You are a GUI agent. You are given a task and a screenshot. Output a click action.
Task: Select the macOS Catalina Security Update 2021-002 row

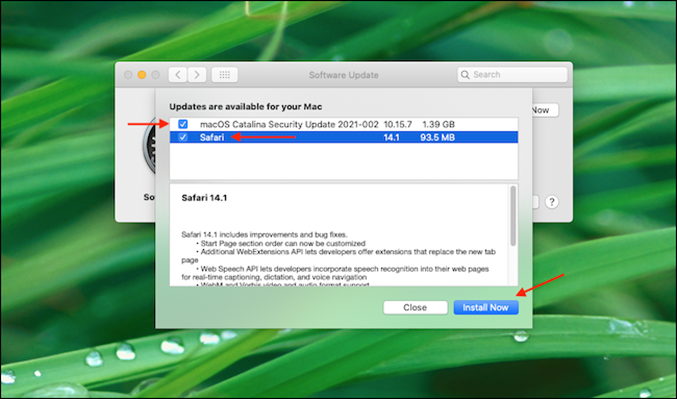[344, 124]
